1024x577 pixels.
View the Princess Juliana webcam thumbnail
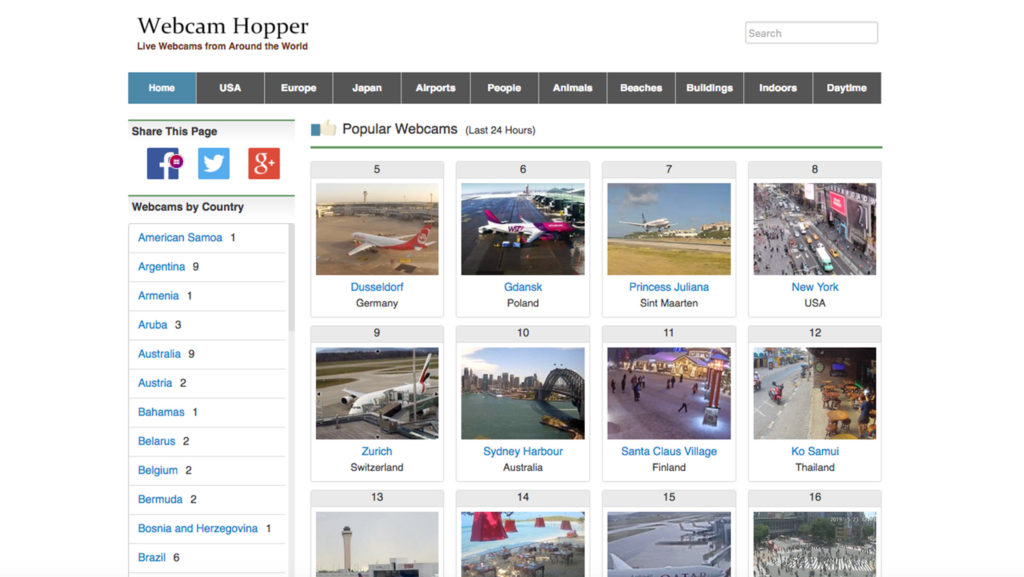pos(669,229)
